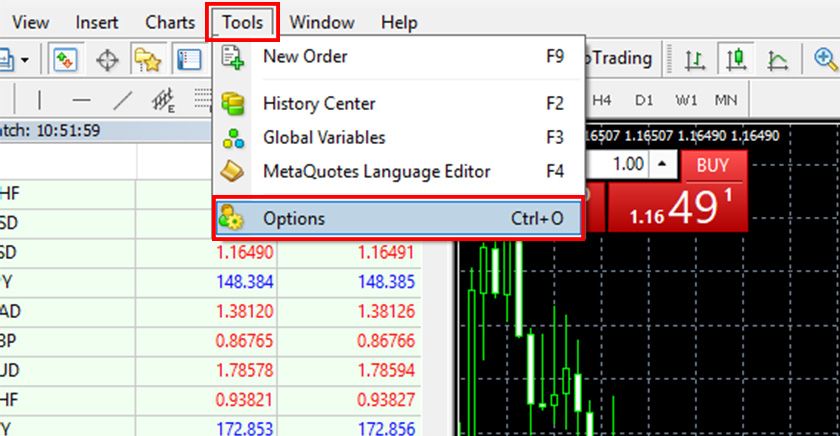Screen dimensions: 840x436
Task: Switch chart to candlesticks view
Action: (x=737, y=60)
